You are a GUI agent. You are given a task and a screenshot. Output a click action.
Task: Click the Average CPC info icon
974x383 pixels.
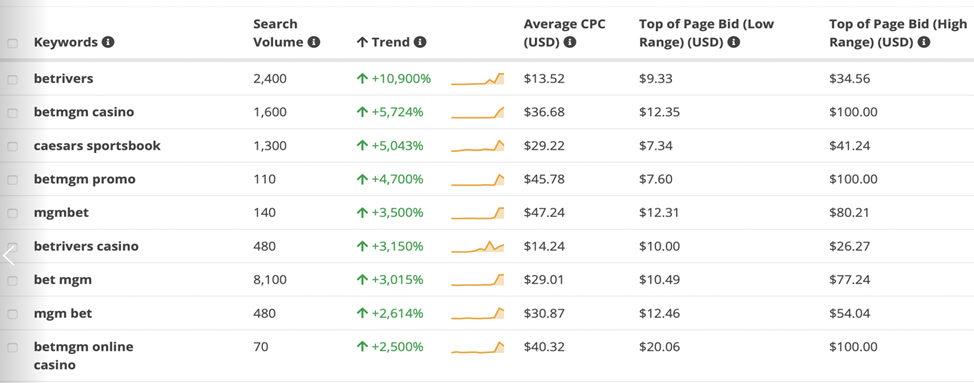coord(569,42)
